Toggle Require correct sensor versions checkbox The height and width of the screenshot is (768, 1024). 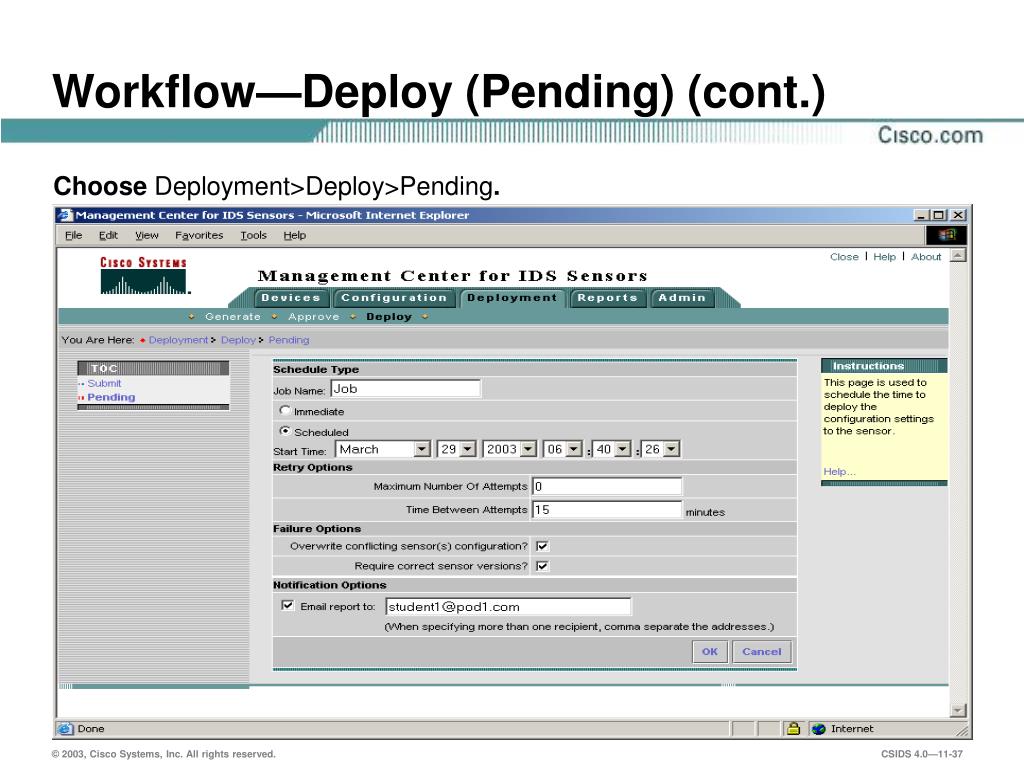coord(542,566)
